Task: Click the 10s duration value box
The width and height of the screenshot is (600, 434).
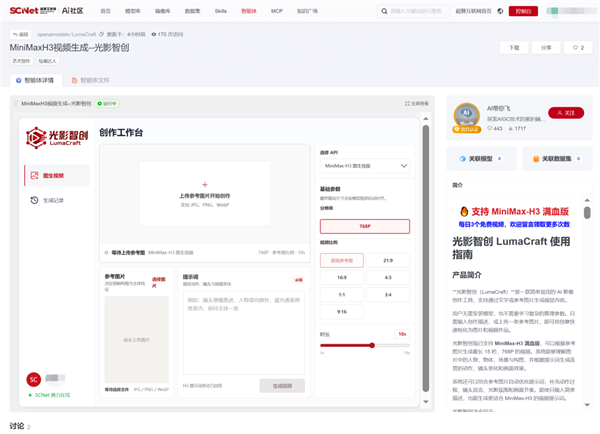Action: 402,334
